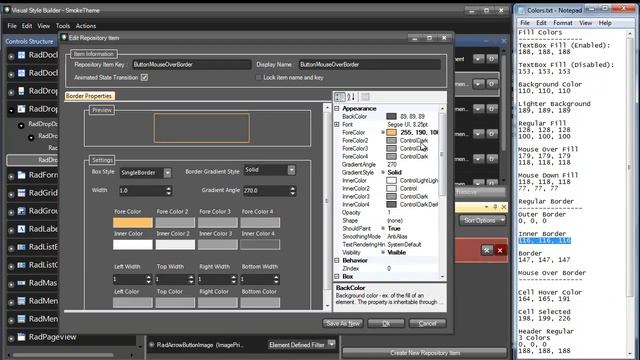The width and height of the screenshot is (640, 360).
Task: Click the RadPageView control icon in tree
Action: 21,337
